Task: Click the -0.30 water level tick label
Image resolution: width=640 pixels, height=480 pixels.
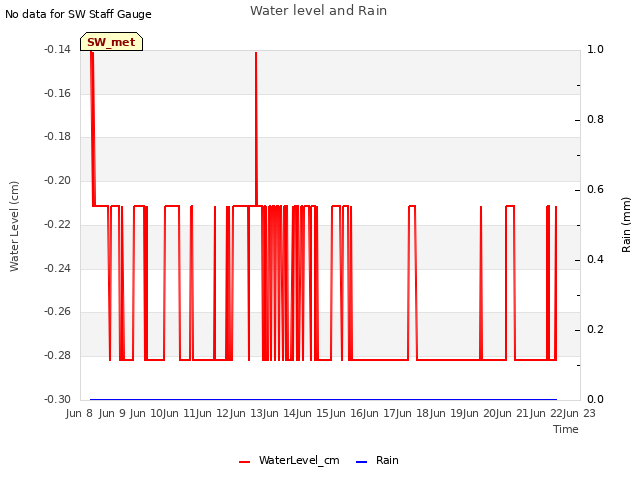Action: pos(57,399)
